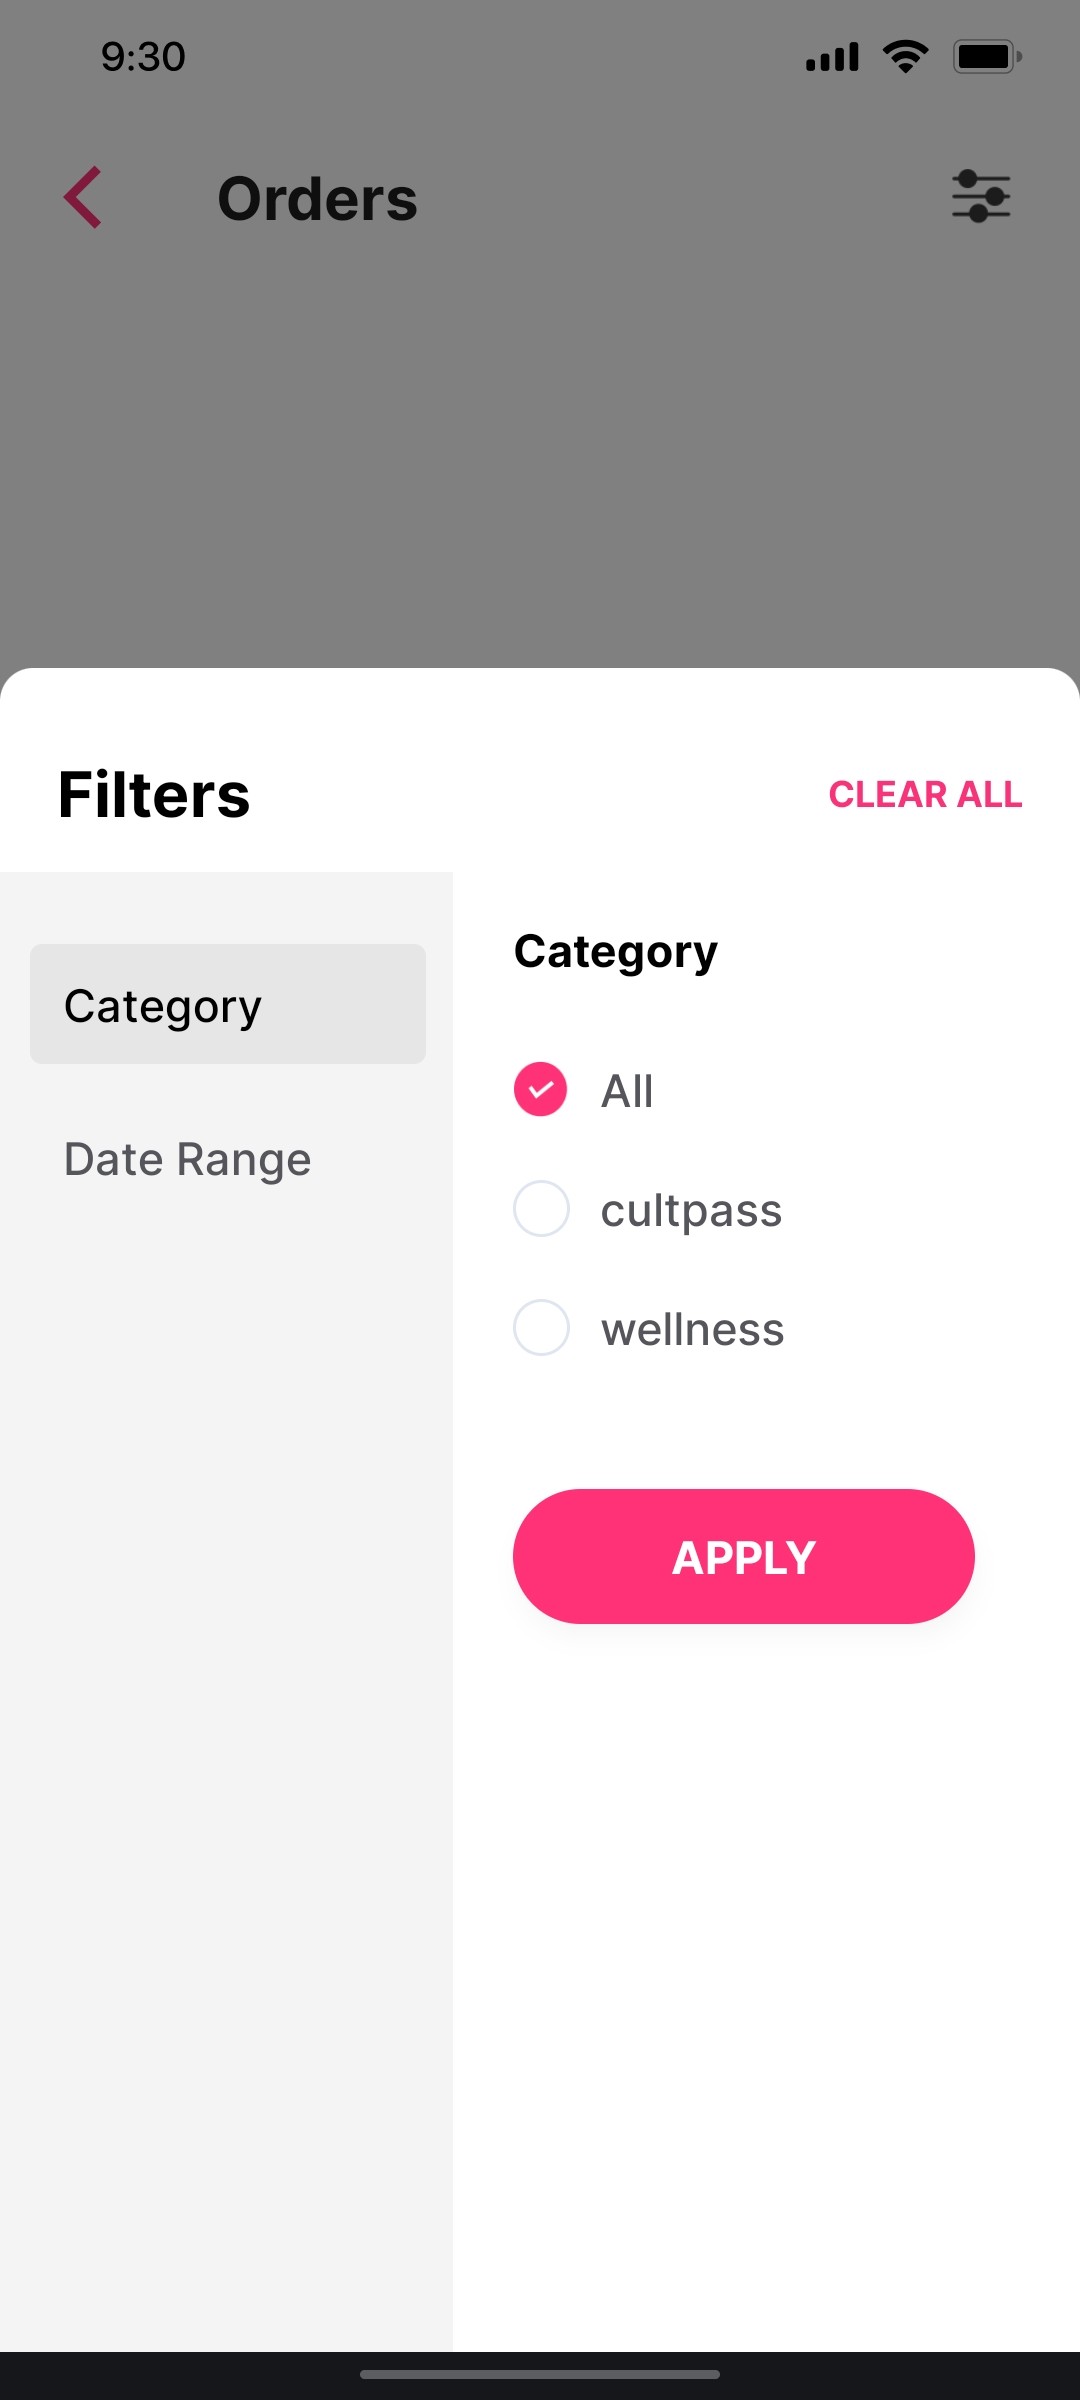Open the filter settings icon on Orders screen

click(x=979, y=197)
